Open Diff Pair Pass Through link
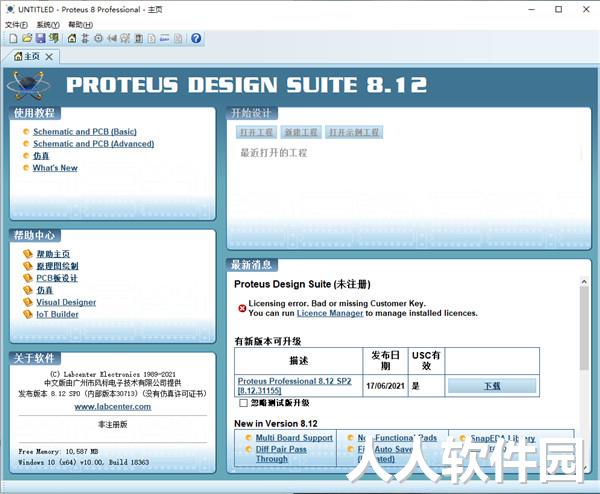The image size is (600, 494). coord(281,454)
